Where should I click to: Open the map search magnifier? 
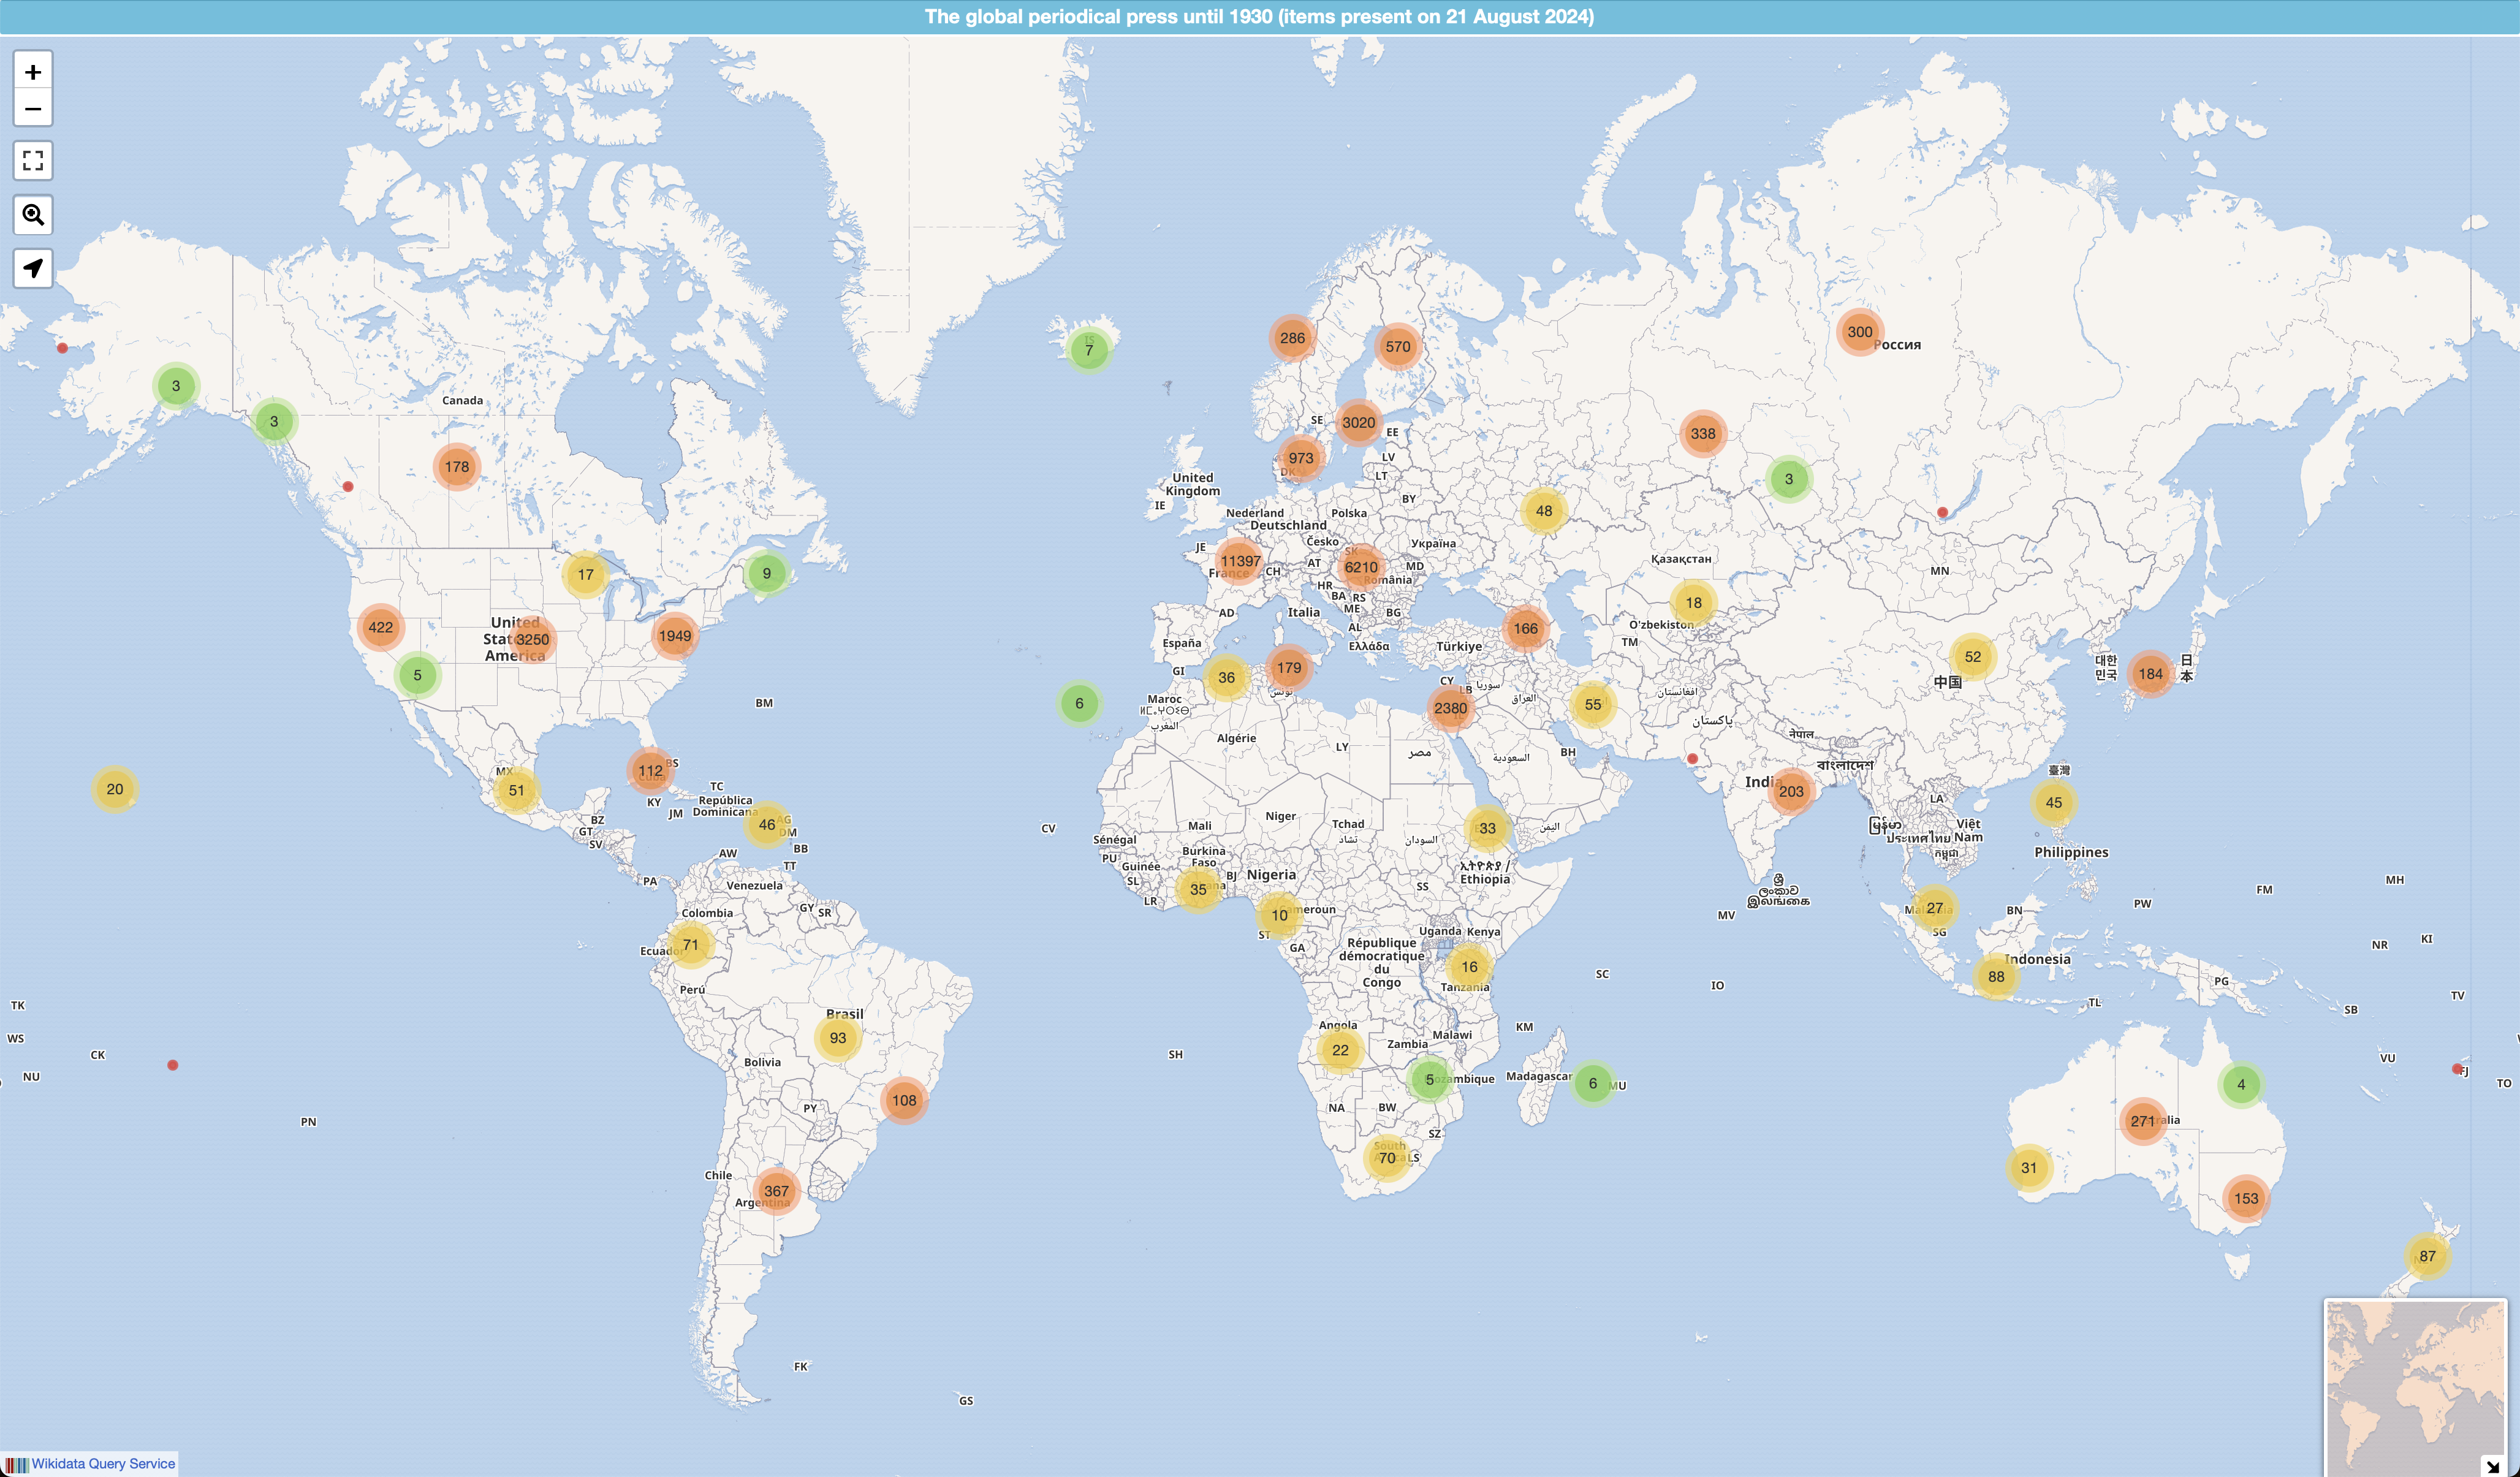33,215
